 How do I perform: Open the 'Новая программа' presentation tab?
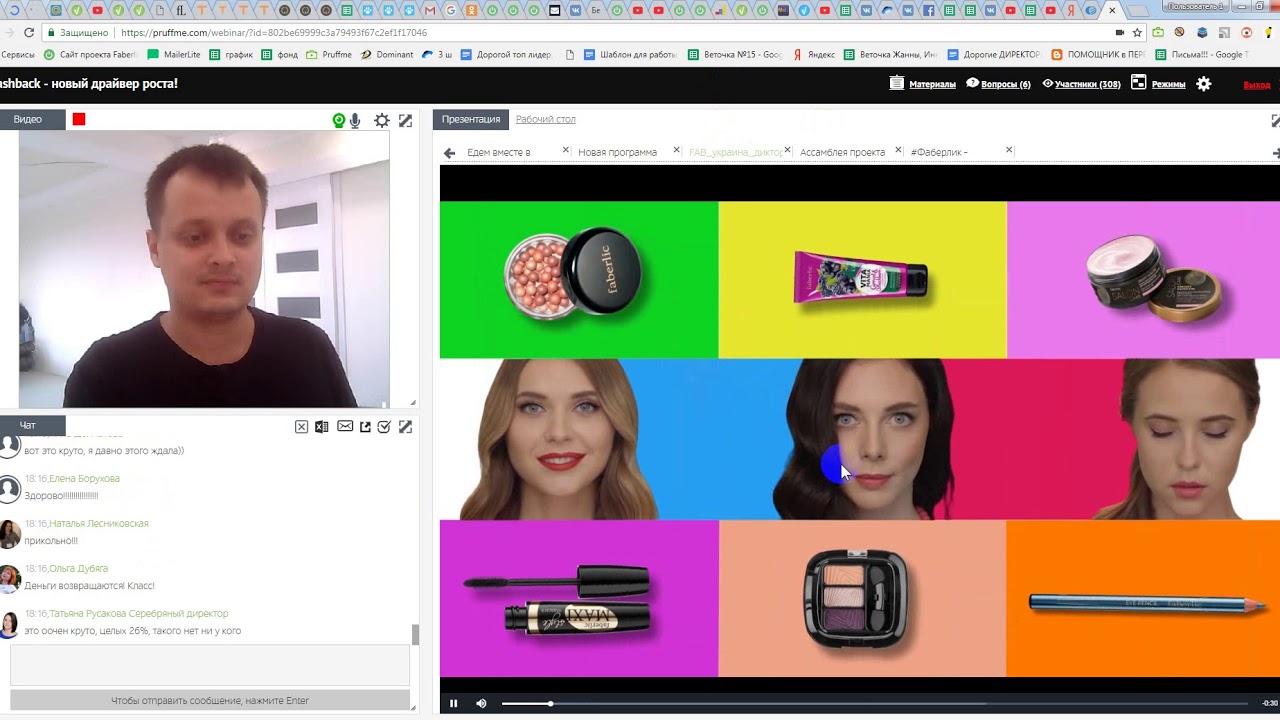(x=617, y=152)
